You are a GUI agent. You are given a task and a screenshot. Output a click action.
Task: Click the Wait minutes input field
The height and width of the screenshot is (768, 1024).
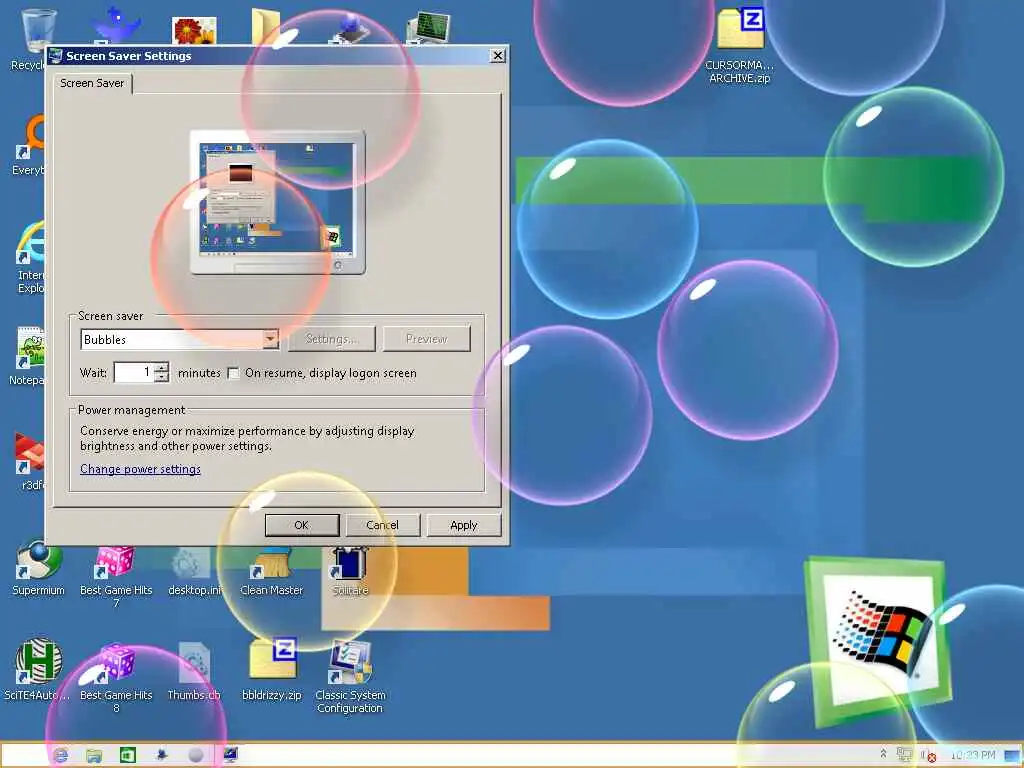coord(135,372)
